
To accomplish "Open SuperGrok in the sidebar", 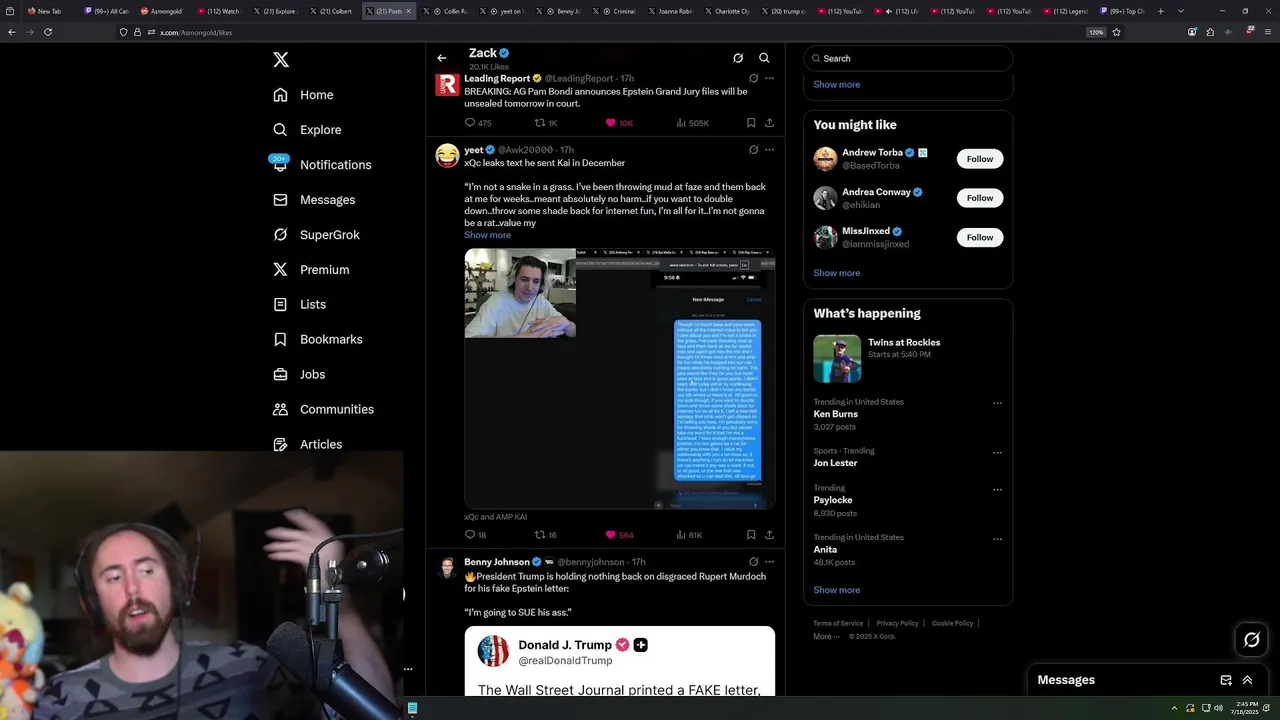I will click(x=316, y=235).
